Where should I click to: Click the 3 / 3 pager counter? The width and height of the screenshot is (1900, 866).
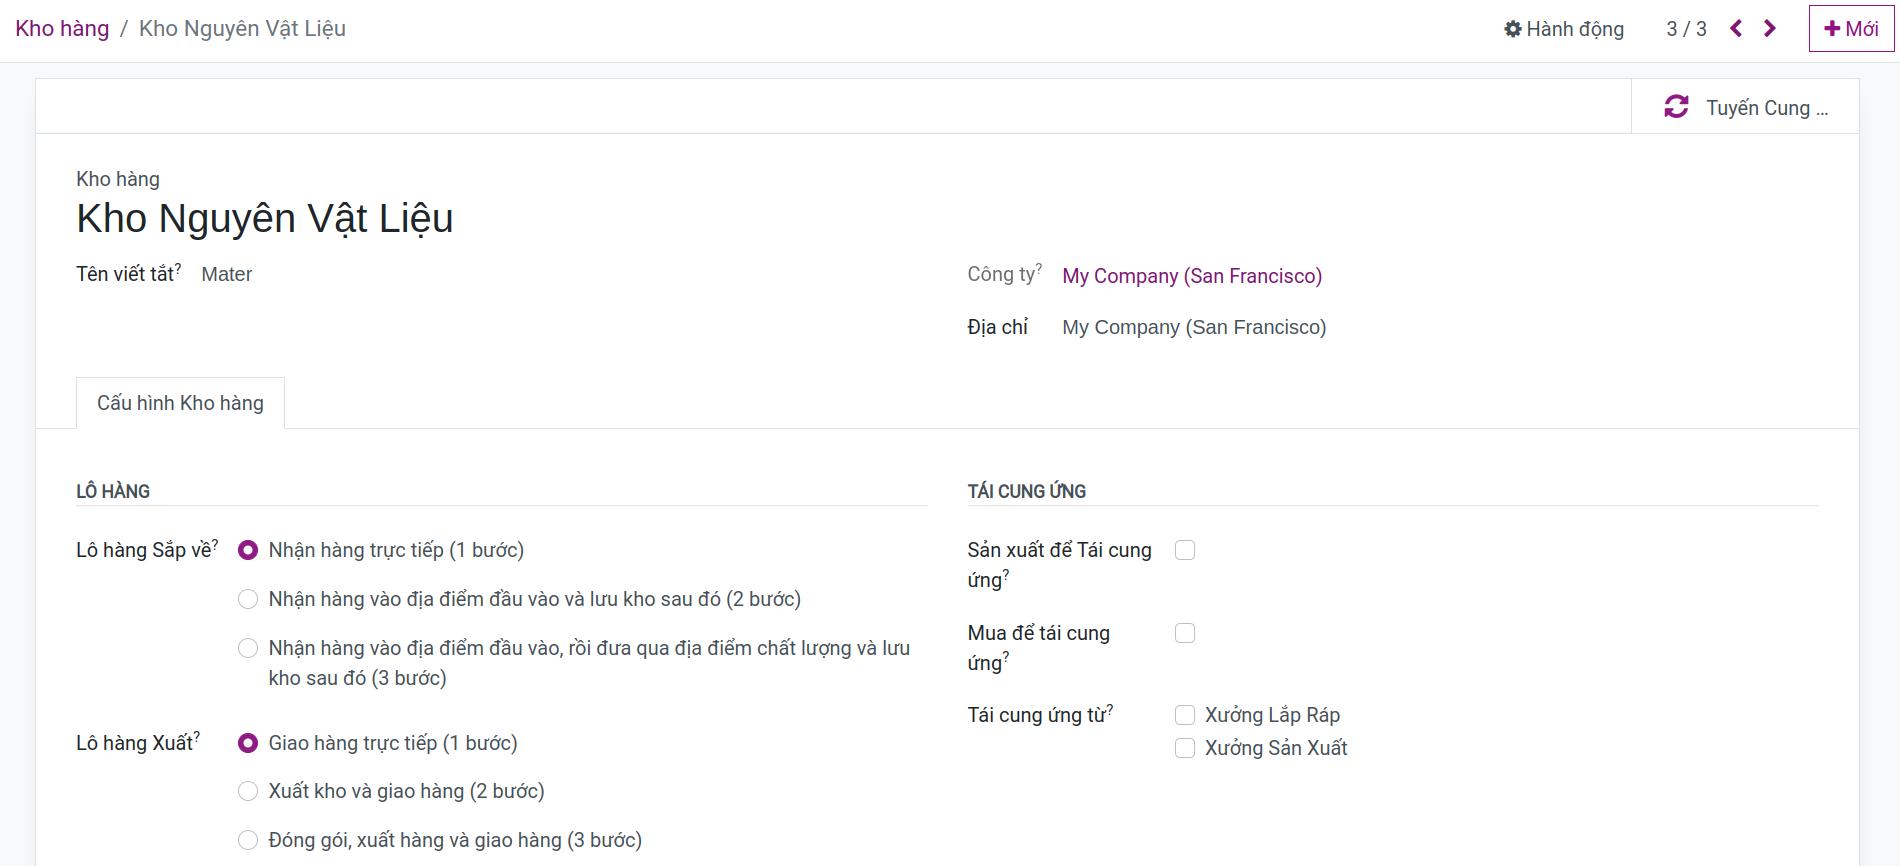coord(1686,29)
